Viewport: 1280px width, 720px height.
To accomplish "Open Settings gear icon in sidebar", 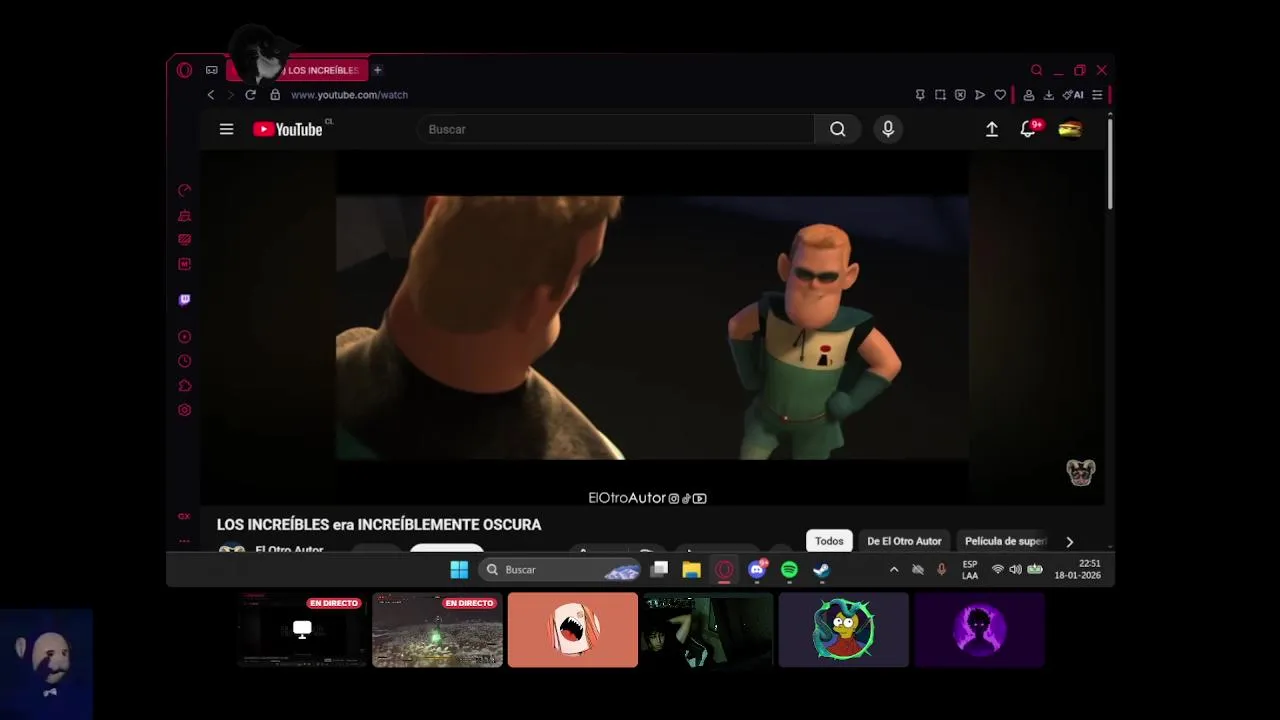I will coord(184,410).
